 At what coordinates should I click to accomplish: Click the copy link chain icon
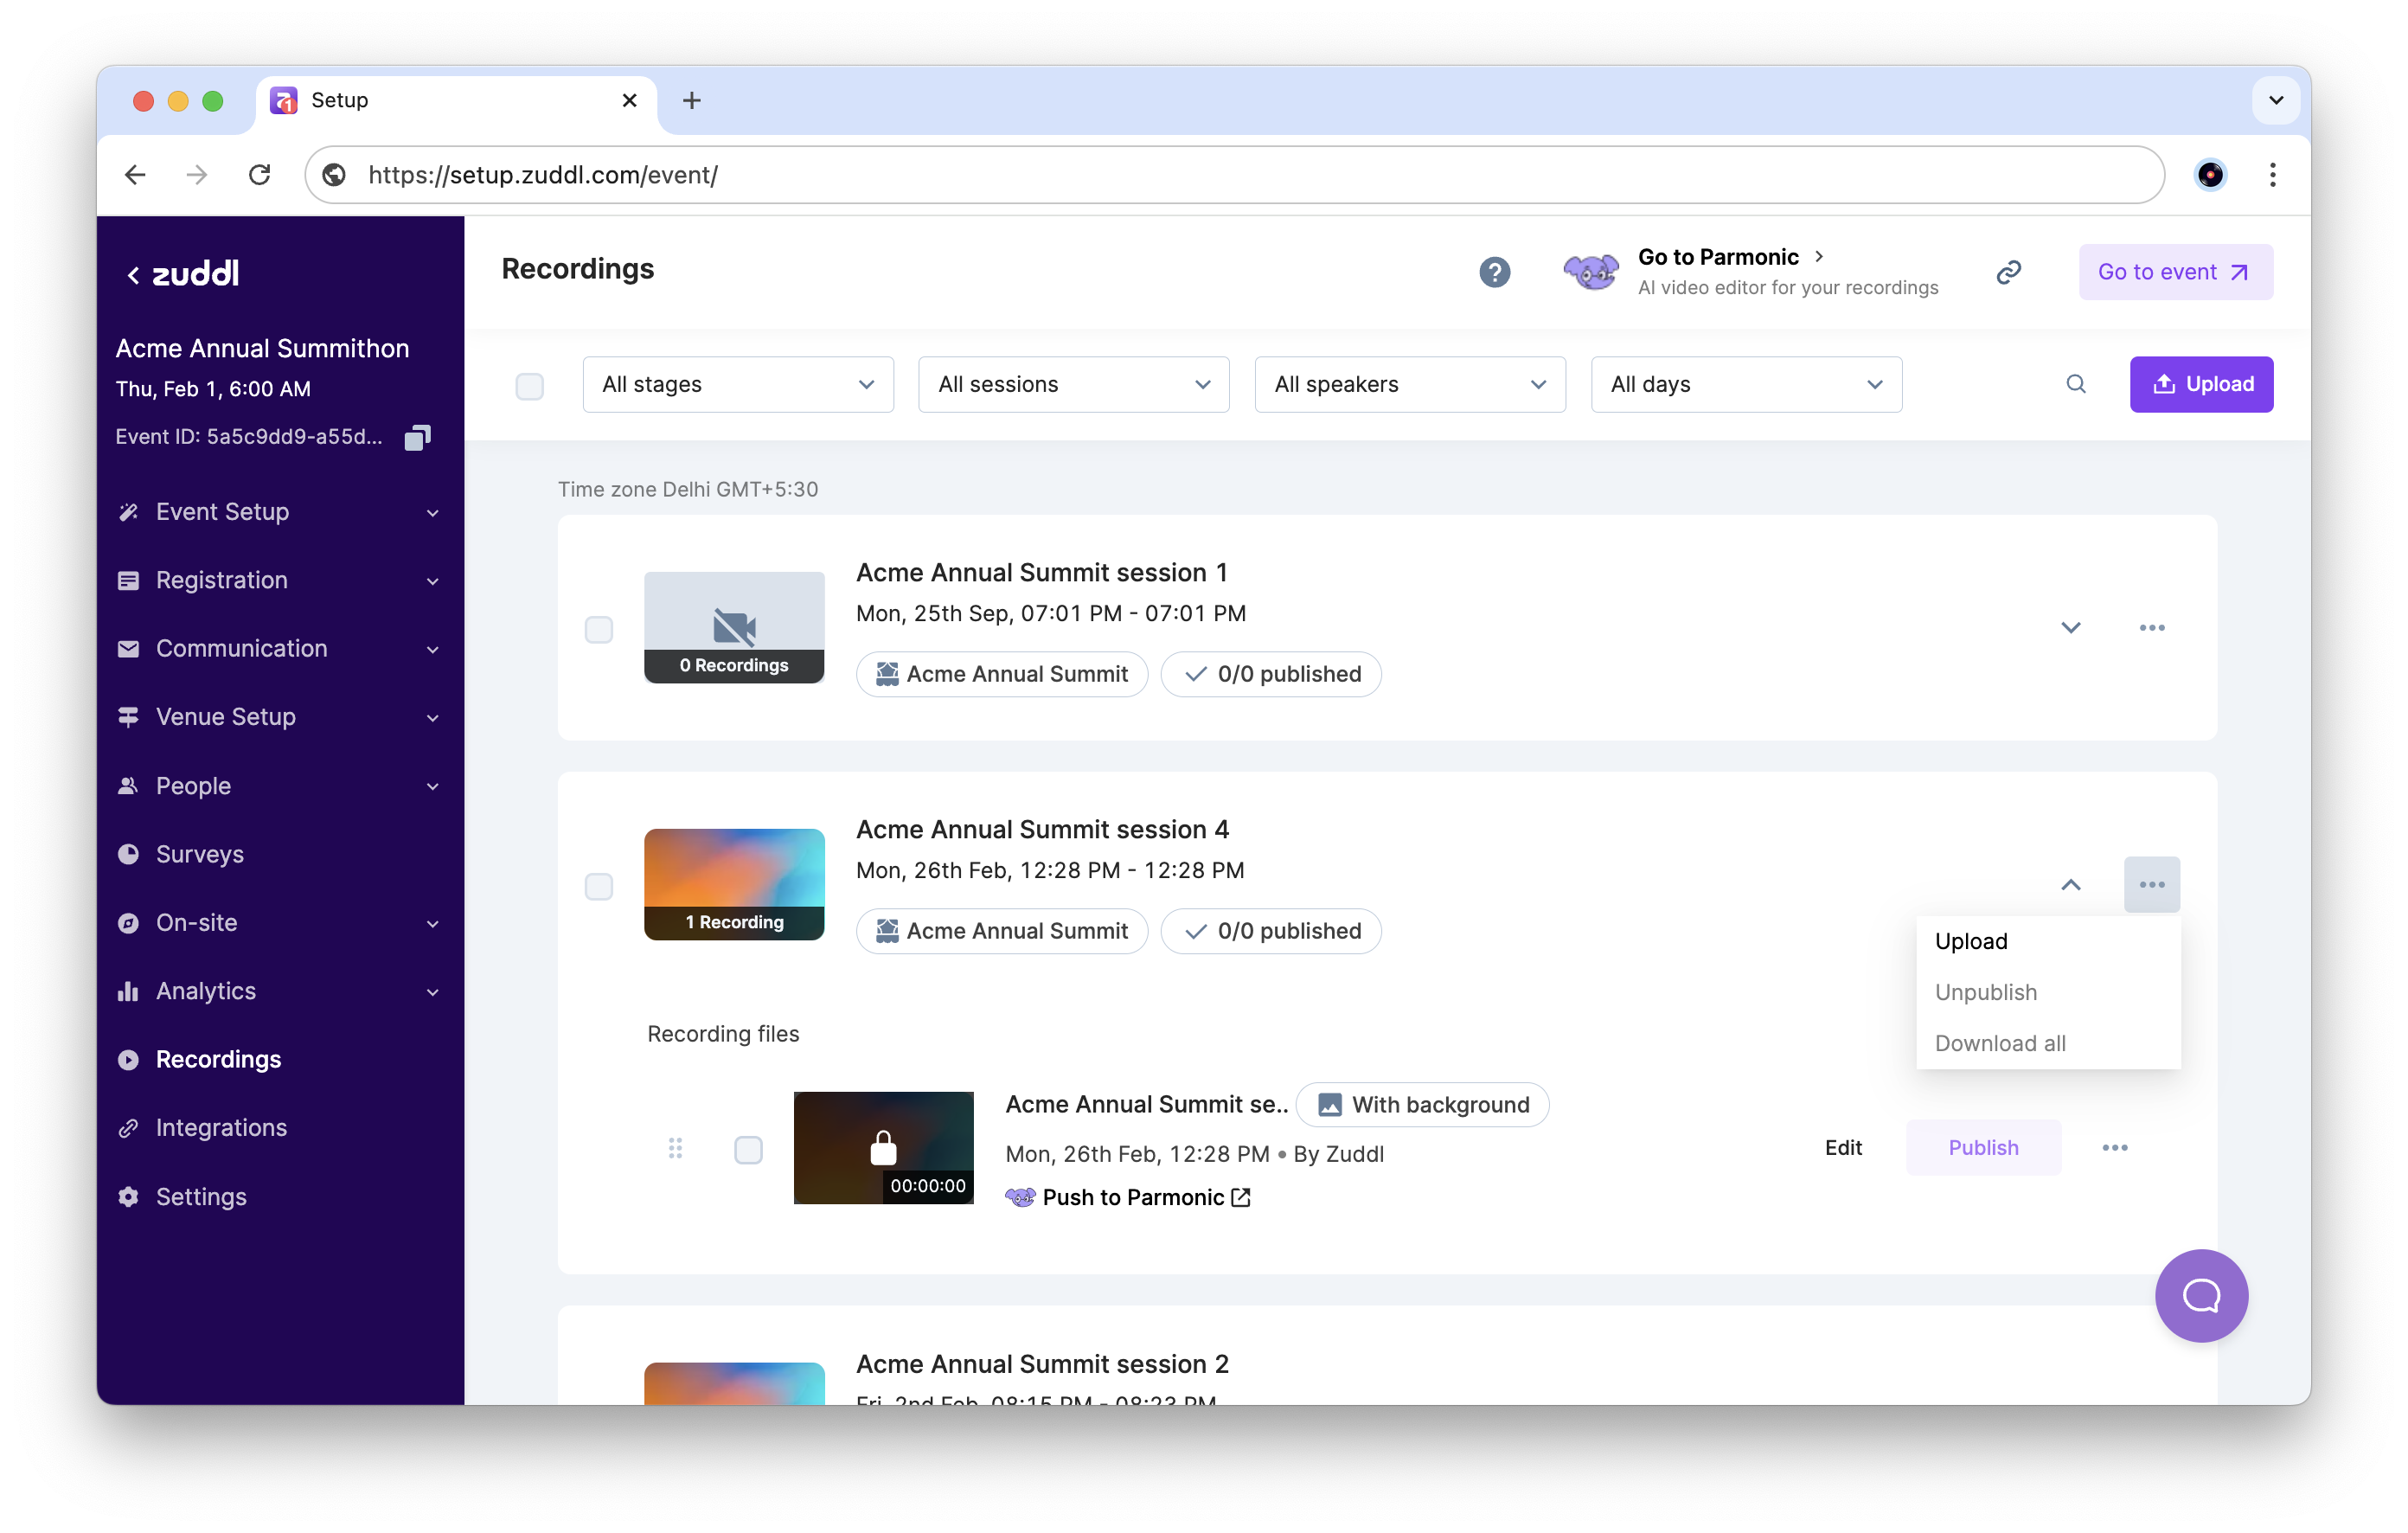[2008, 272]
